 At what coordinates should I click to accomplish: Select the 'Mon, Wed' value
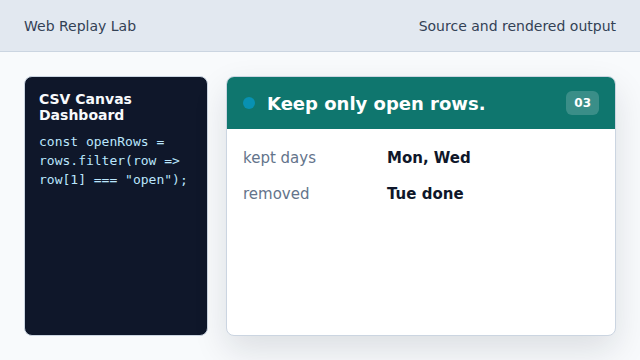[x=429, y=158]
